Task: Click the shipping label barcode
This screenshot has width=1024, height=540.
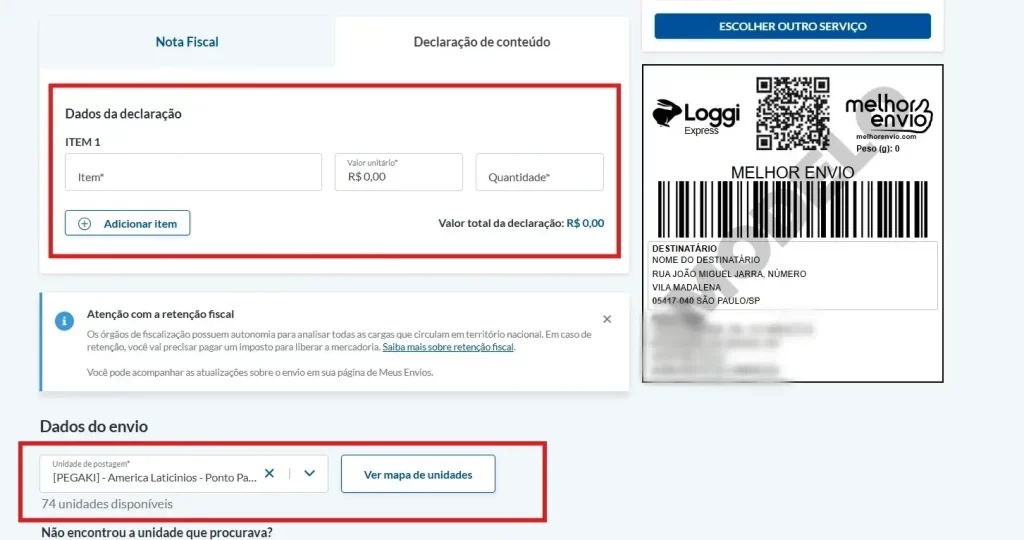Action: tap(792, 210)
